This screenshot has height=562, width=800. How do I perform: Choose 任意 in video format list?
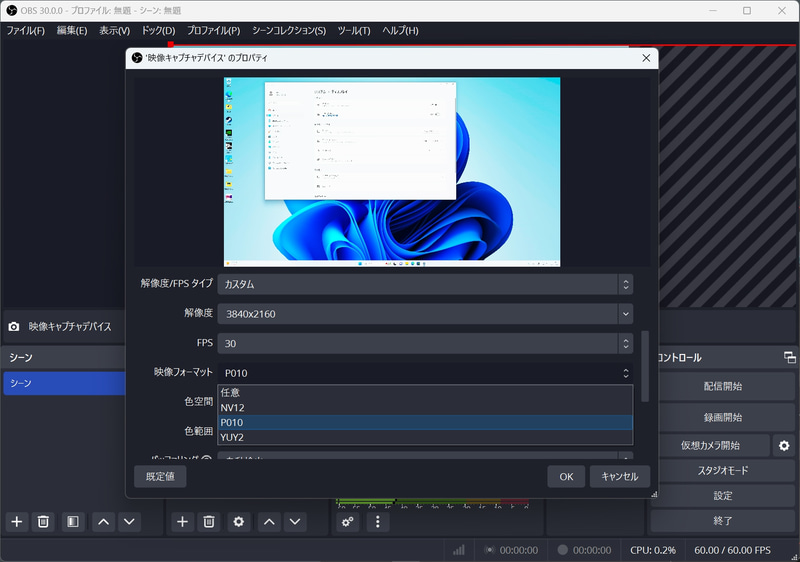point(425,392)
